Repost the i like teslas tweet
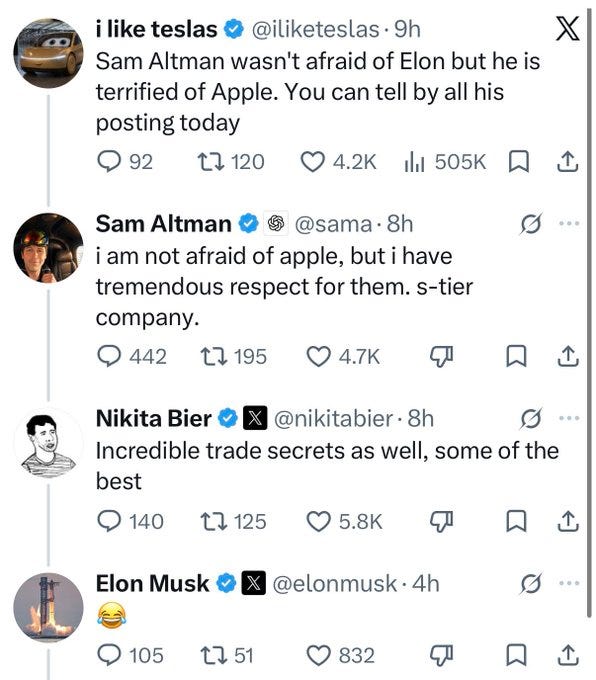This screenshot has height=680, width=596. (211, 162)
